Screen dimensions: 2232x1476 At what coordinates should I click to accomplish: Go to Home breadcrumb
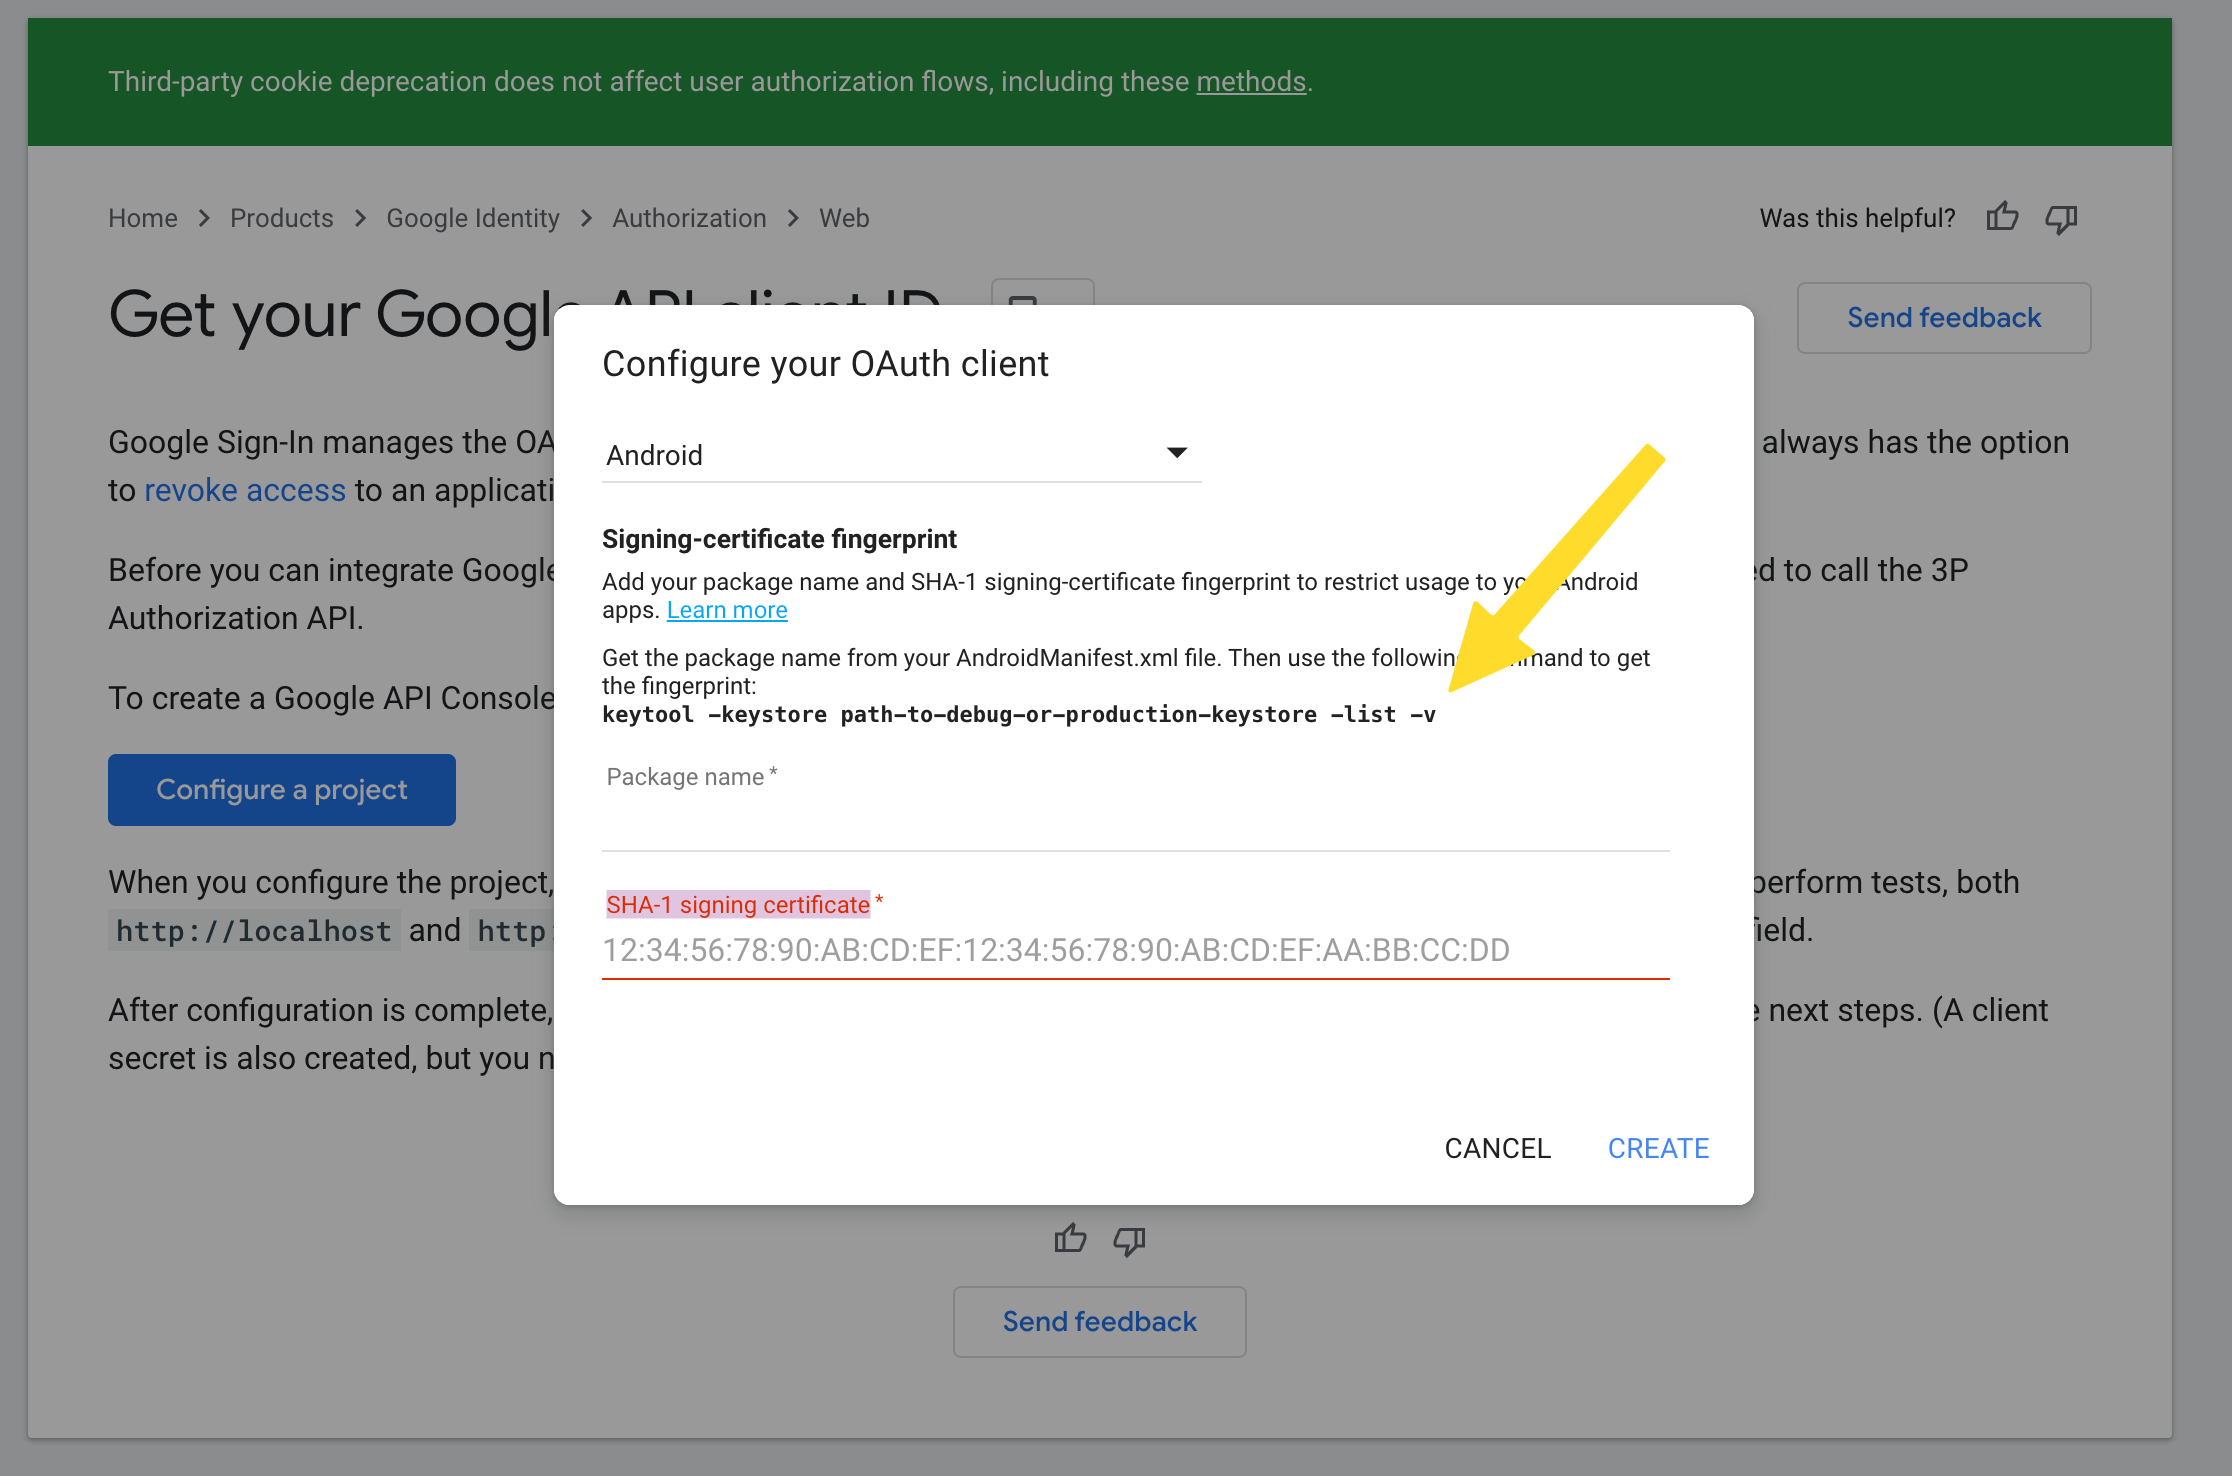tap(143, 218)
